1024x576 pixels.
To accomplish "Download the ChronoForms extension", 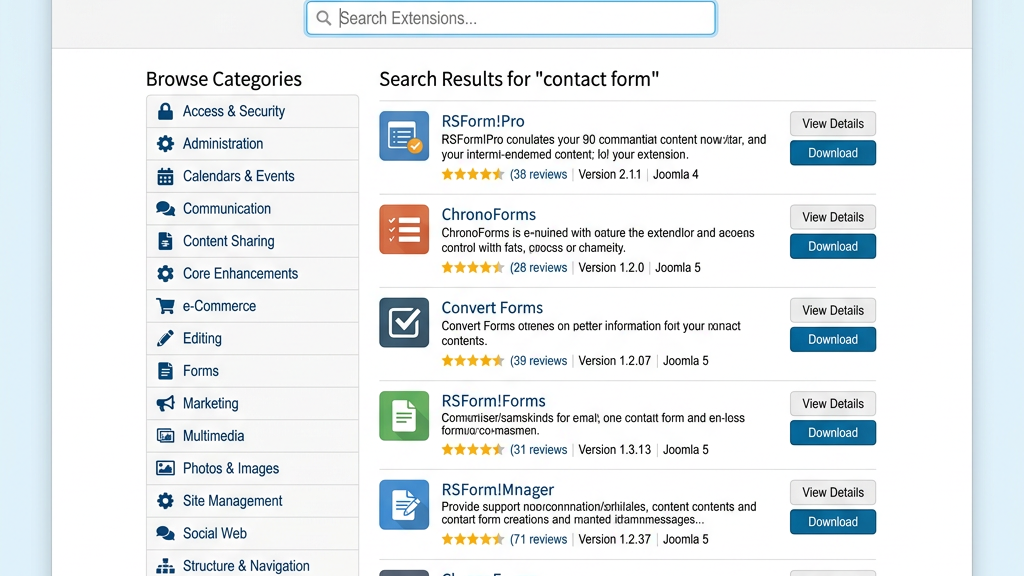I will (x=832, y=246).
